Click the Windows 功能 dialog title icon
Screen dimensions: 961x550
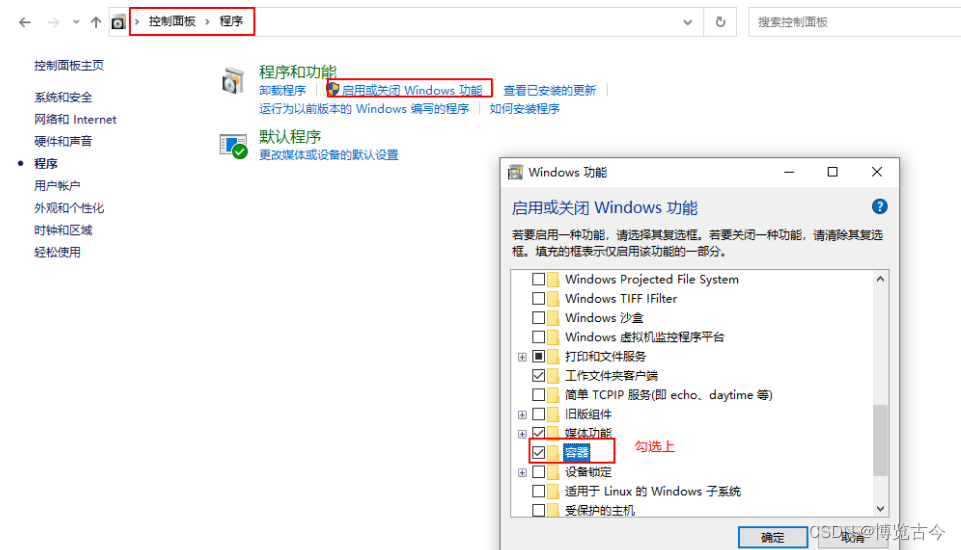(515, 172)
